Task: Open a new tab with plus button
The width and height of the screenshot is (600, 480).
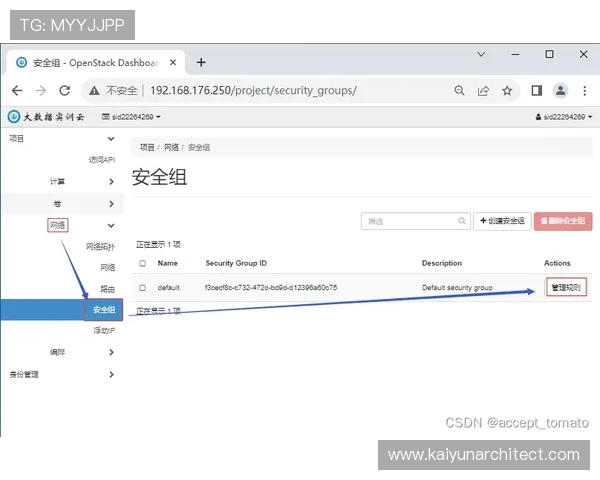Action: click(x=201, y=62)
